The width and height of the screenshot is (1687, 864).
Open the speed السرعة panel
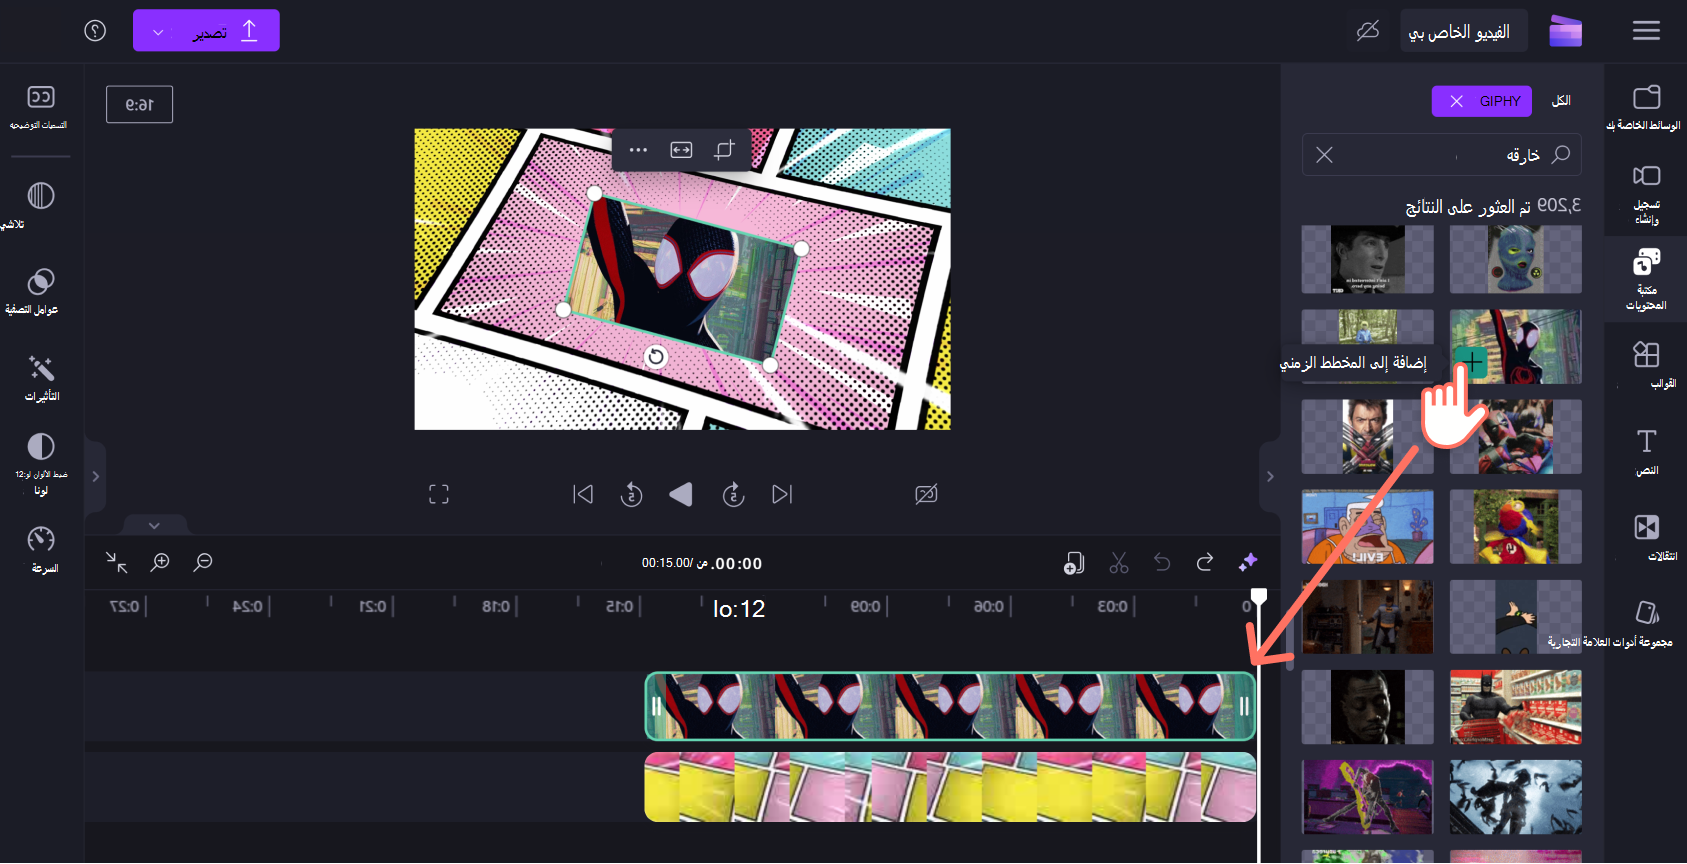click(x=41, y=550)
